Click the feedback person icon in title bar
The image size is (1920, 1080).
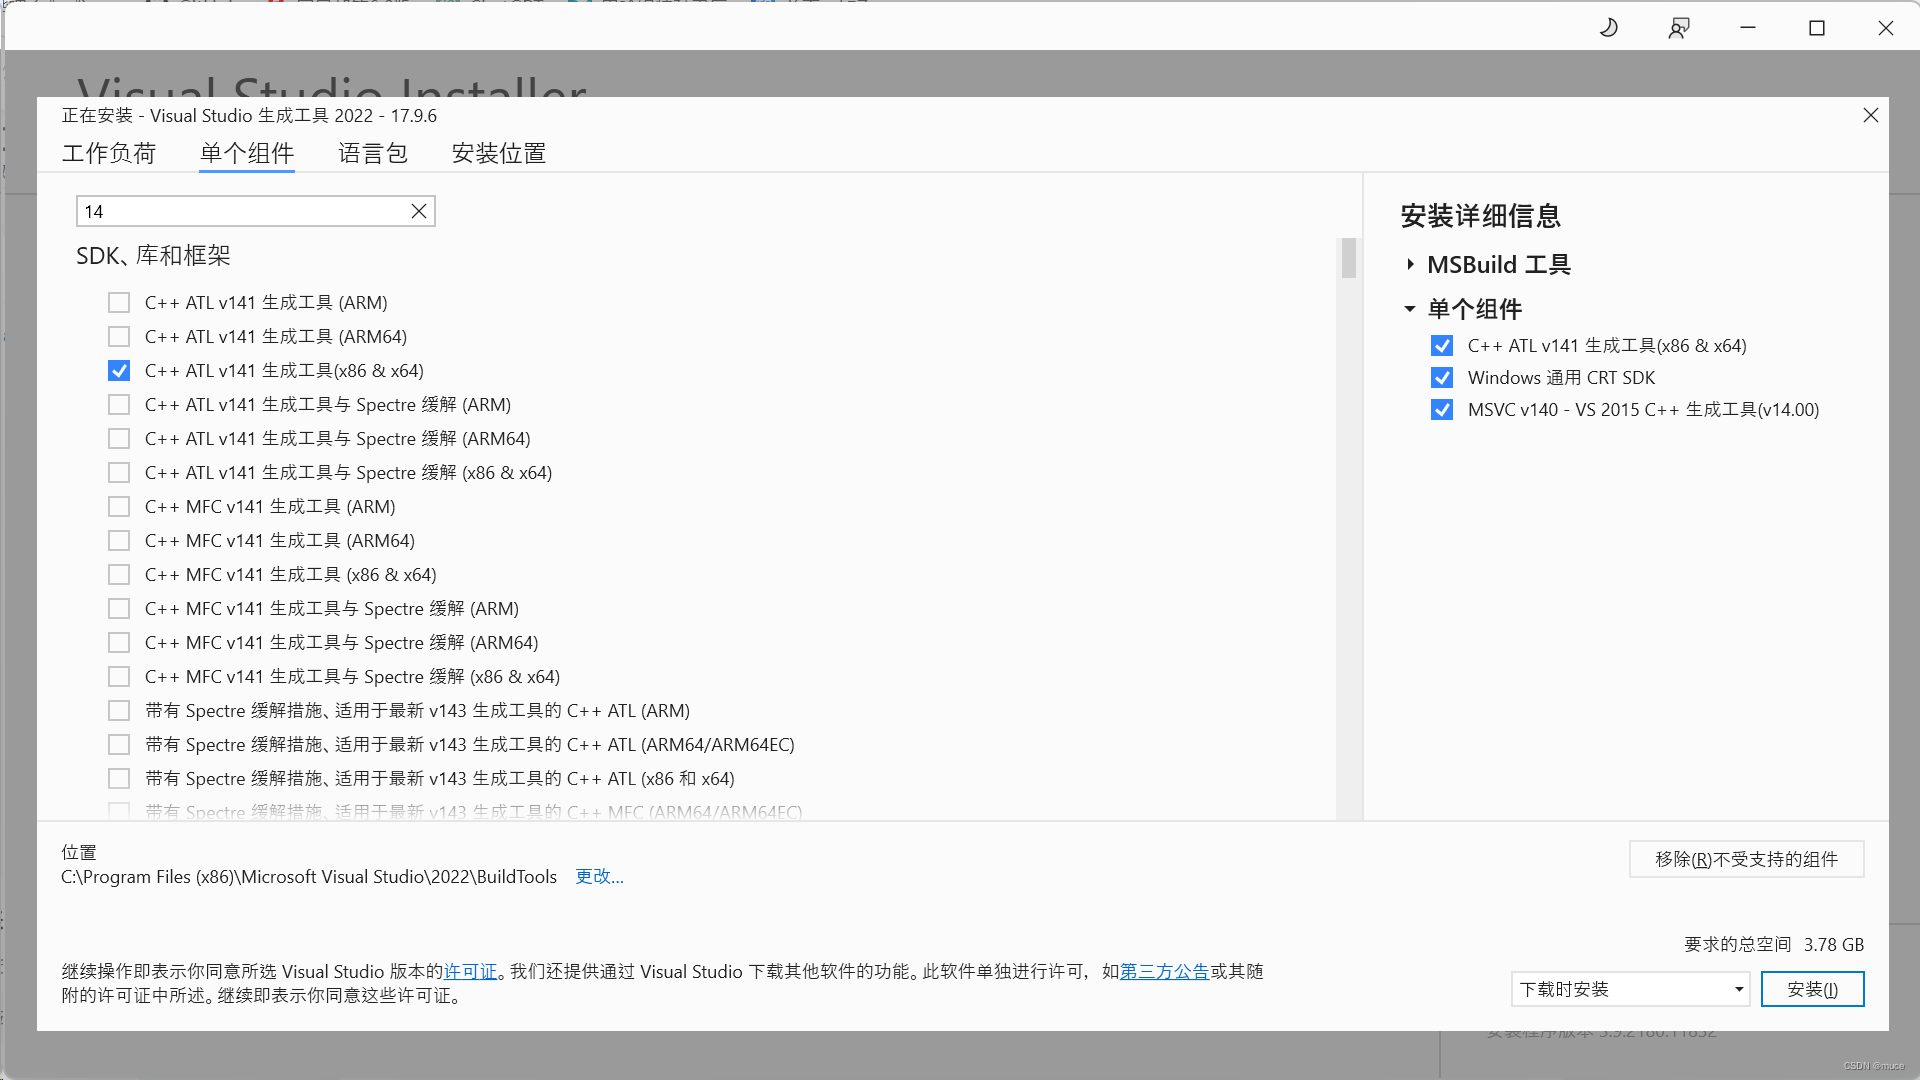pyautogui.click(x=1679, y=28)
